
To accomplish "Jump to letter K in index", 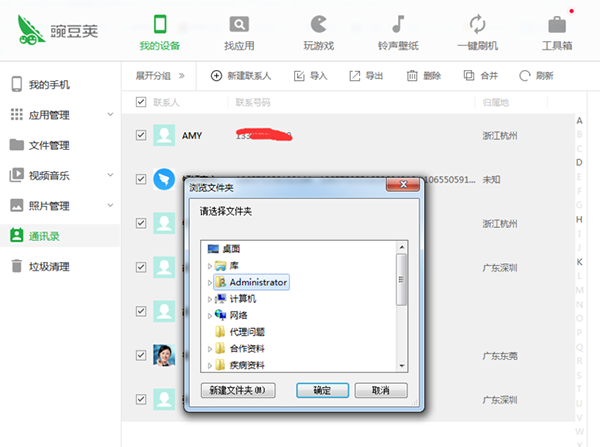I will [x=579, y=262].
